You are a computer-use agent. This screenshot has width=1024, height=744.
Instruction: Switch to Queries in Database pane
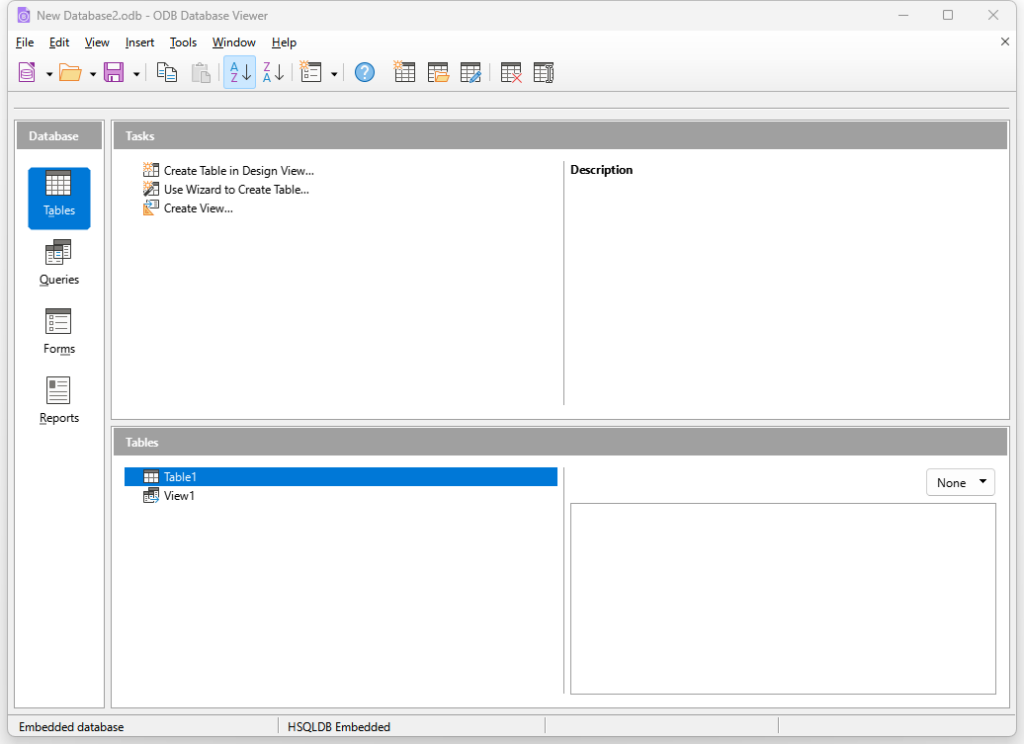click(x=59, y=263)
